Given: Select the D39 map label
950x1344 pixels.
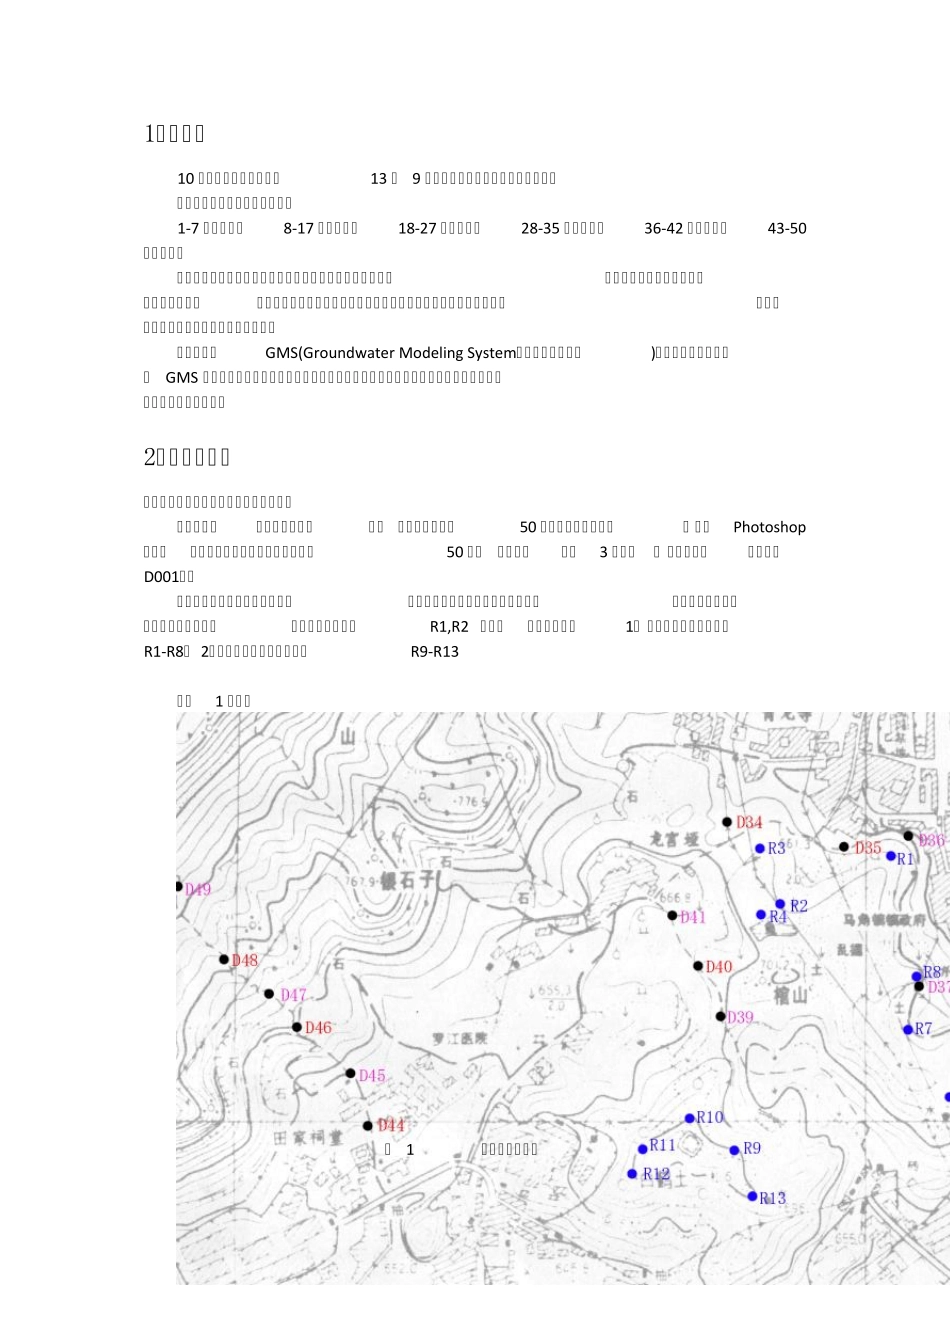Looking at the screenshot, I should 740,1017.
